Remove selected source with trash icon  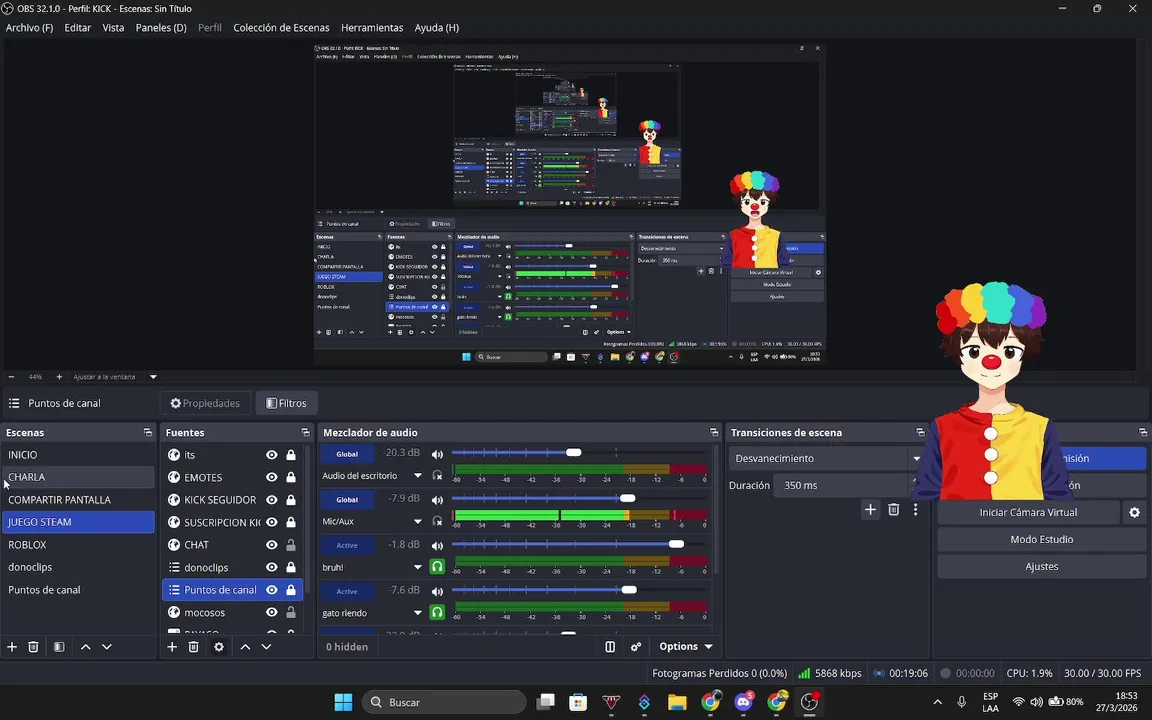point(193,647)
